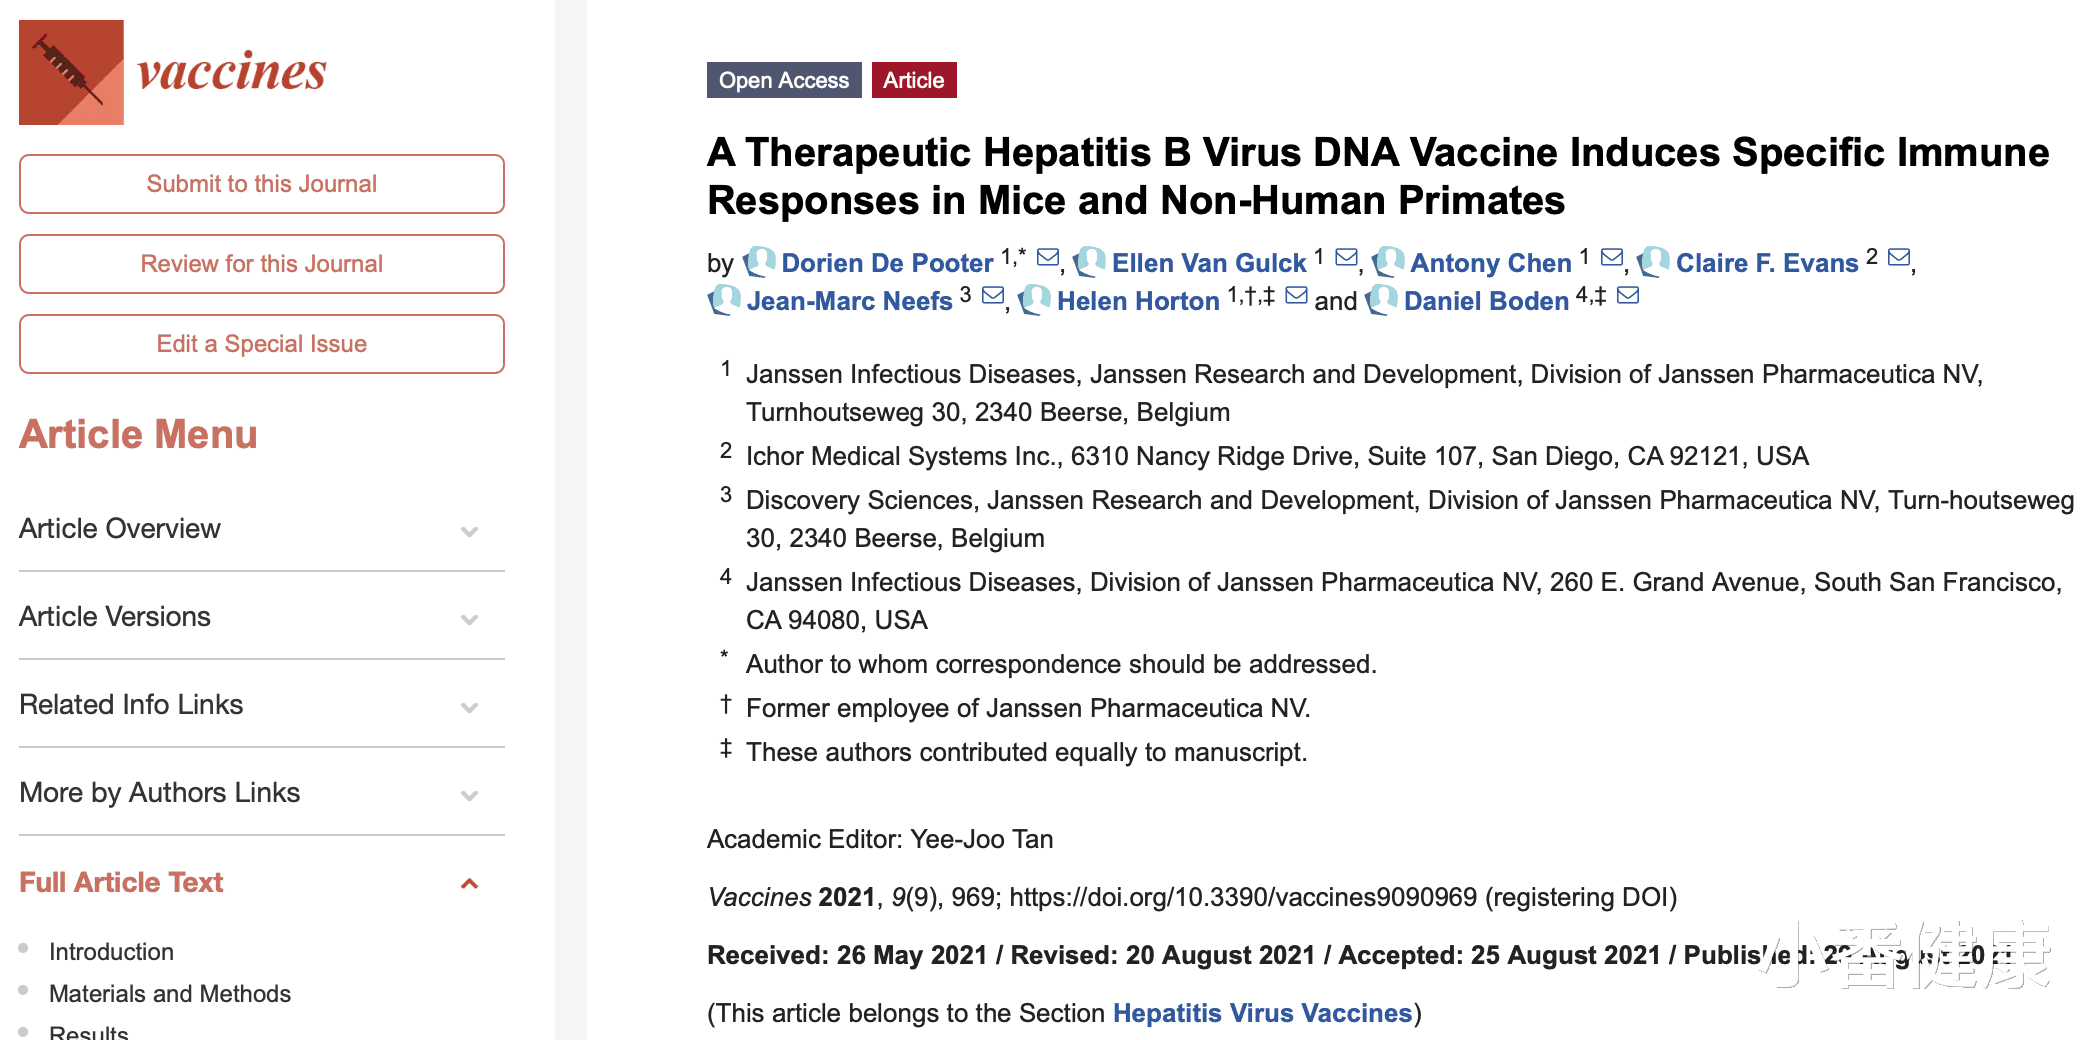Viewport: 2090px width, 1040px height.
Task: Click Review for this Journal button
Action: click(x=262, y=264)
